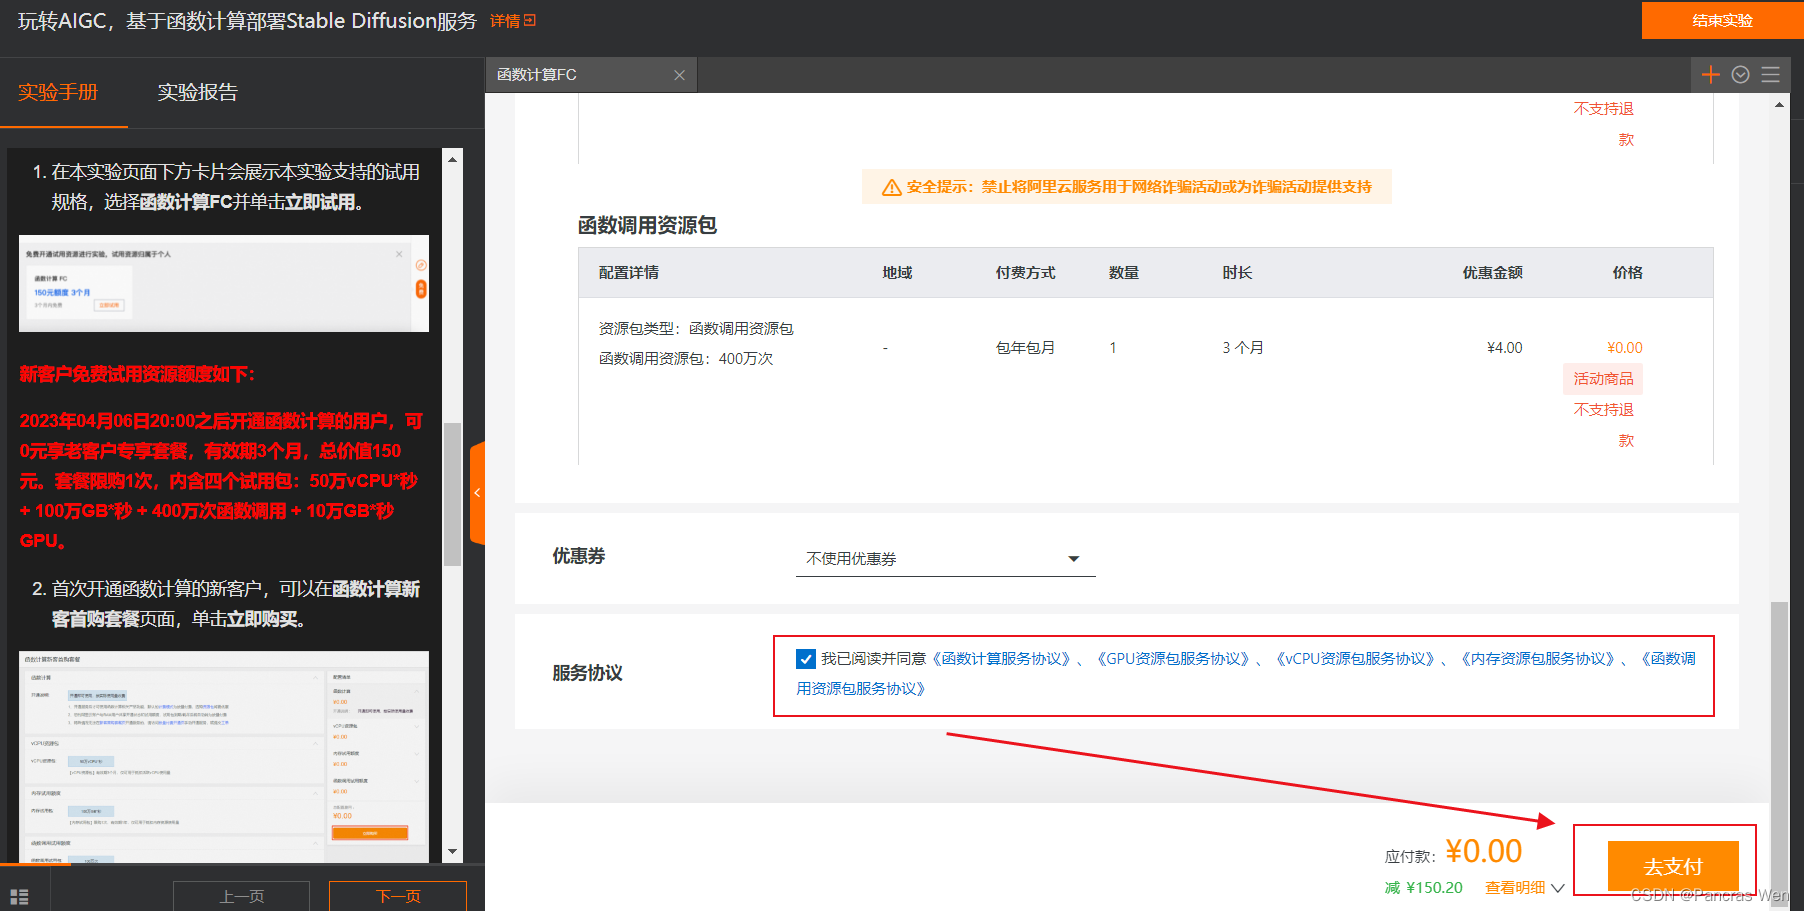Screen dimensions: 1804x911
Task: Switch to the 实验手册 tab
Action: pos(58,92)
